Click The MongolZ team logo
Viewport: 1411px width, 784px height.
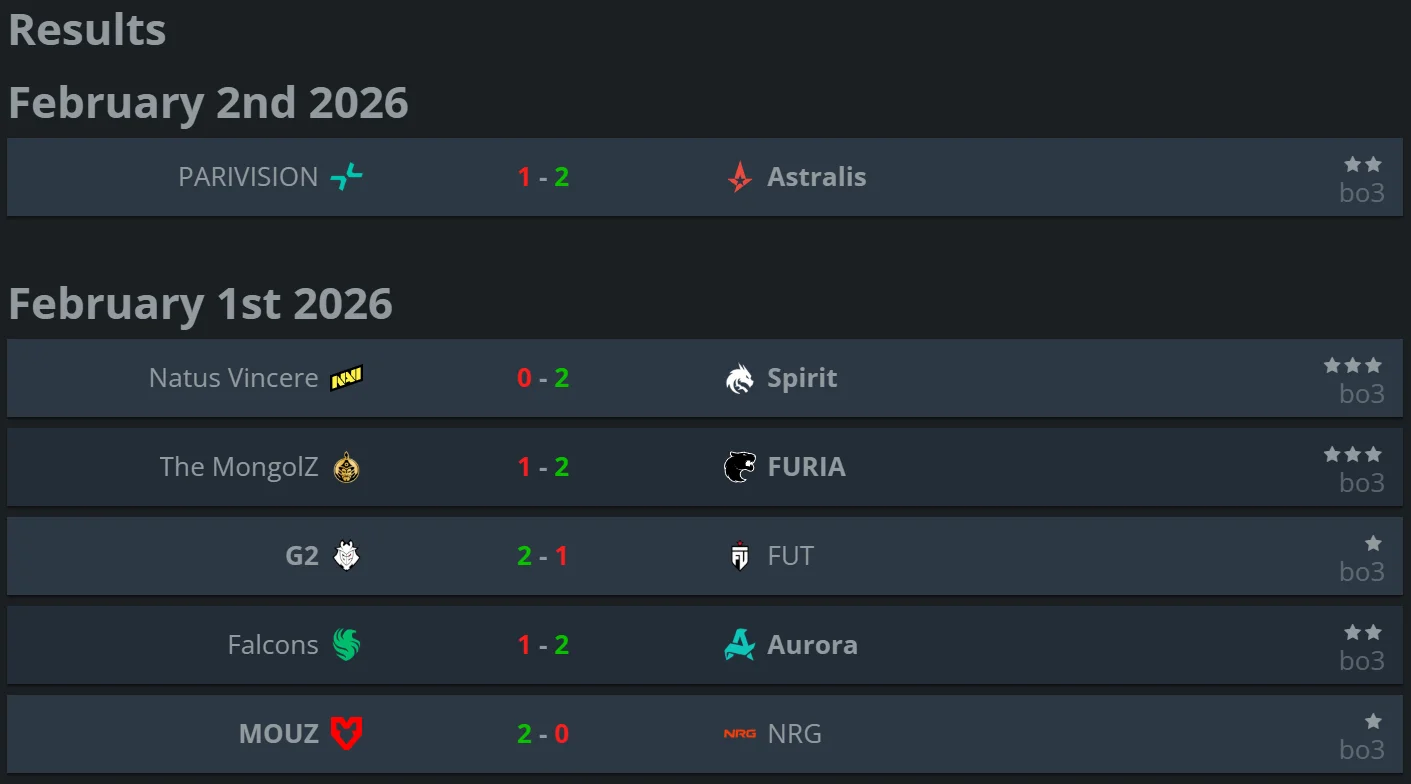click(x=346, y=467)
